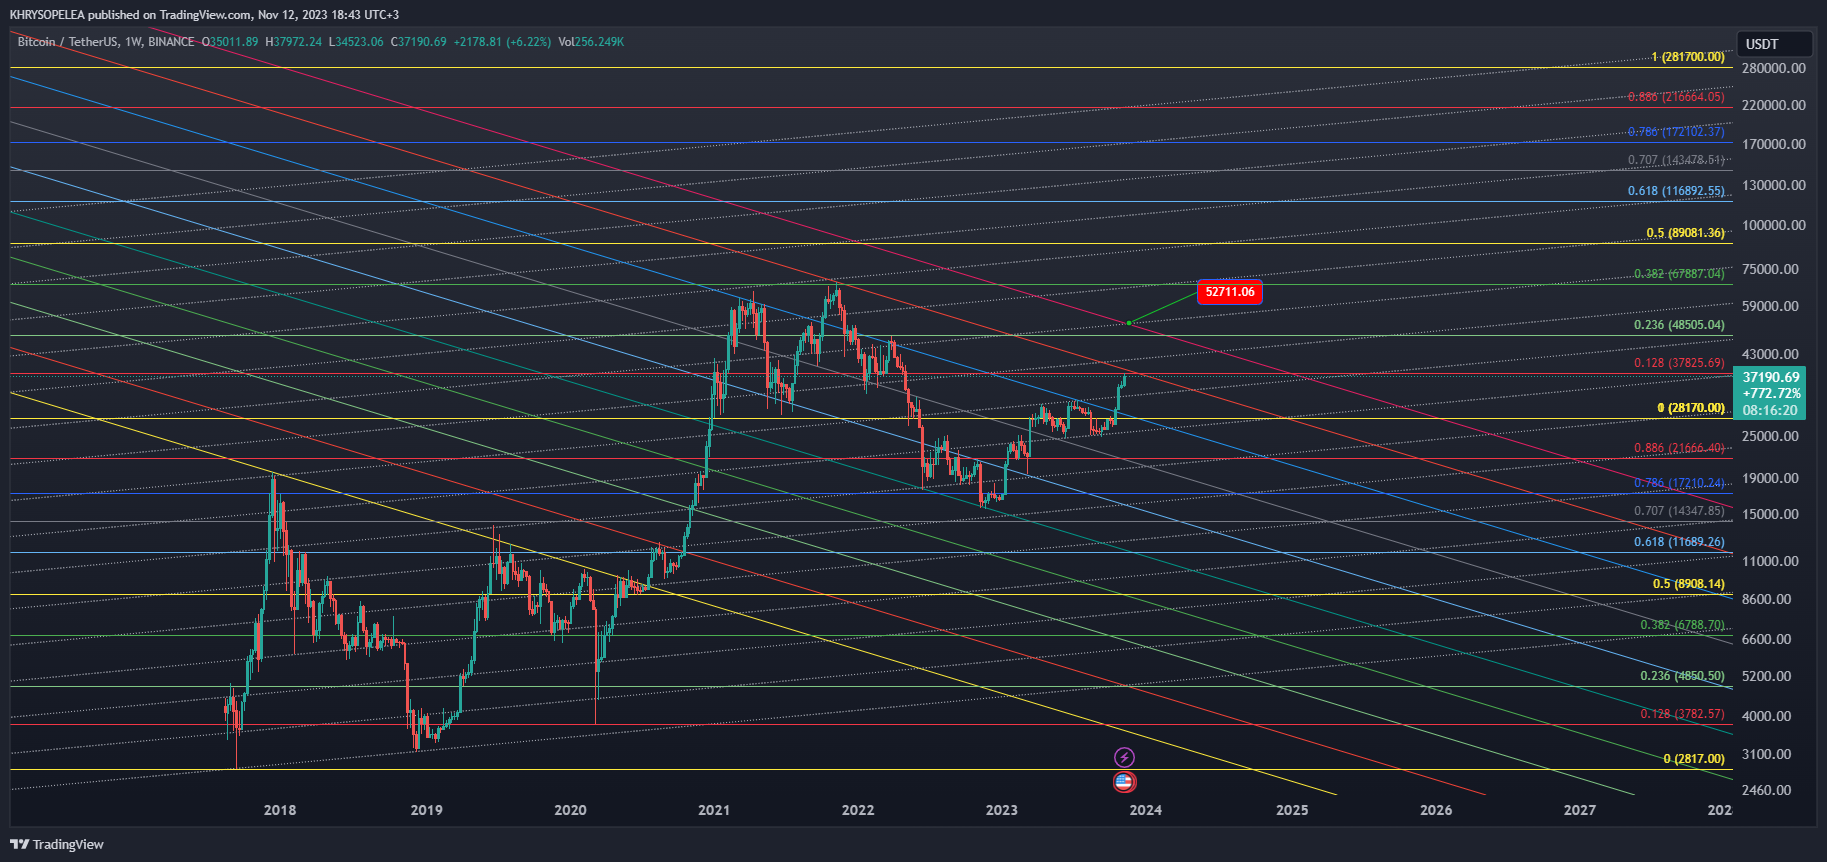Click the 2027 label on the time axis
The image size is (1827, 862).
[x=1580, y=810]
